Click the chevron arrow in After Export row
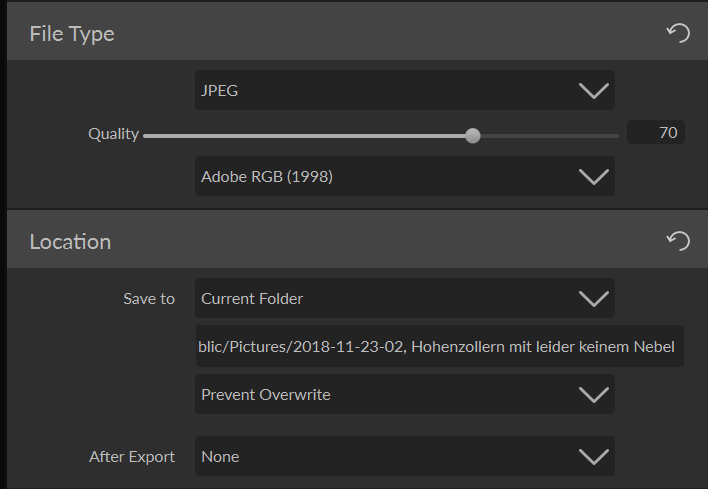The image size is (708, 489). (x=594, y=457)
